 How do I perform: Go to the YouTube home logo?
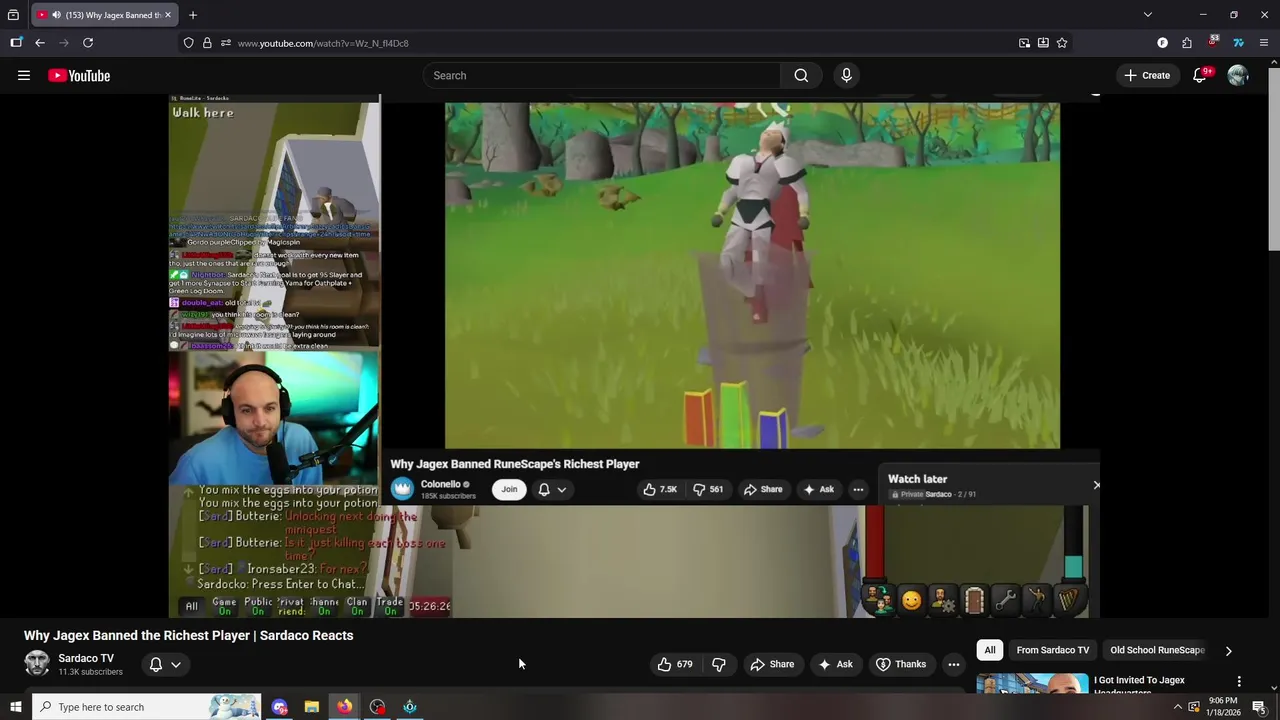click(79, 76)
